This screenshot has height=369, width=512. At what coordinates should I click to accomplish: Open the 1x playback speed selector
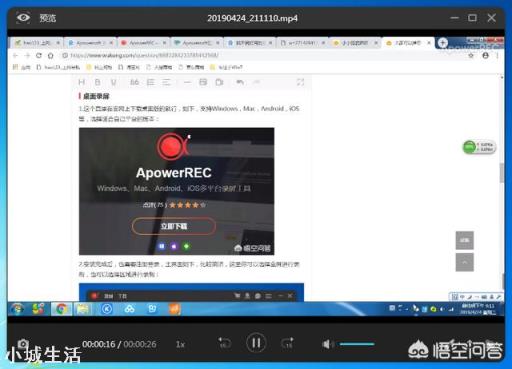point(180,344)
